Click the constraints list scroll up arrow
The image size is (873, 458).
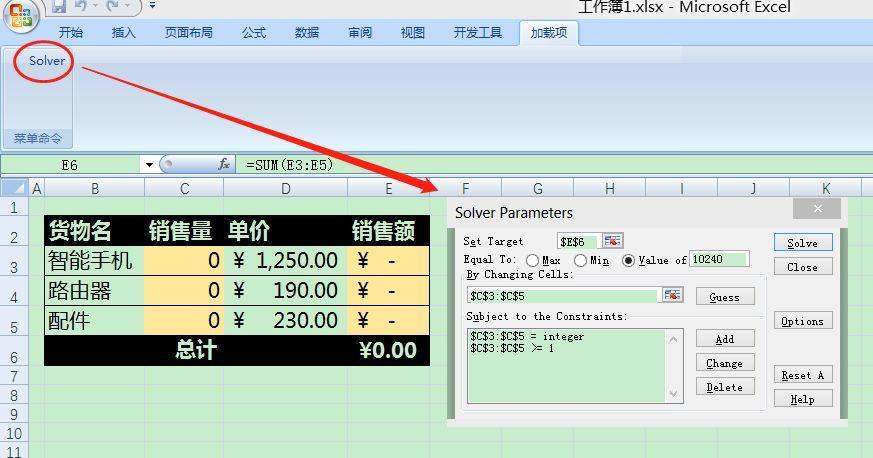674,339
